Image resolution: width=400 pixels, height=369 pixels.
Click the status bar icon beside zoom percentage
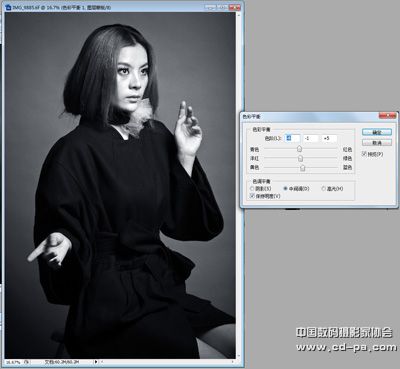26,362
